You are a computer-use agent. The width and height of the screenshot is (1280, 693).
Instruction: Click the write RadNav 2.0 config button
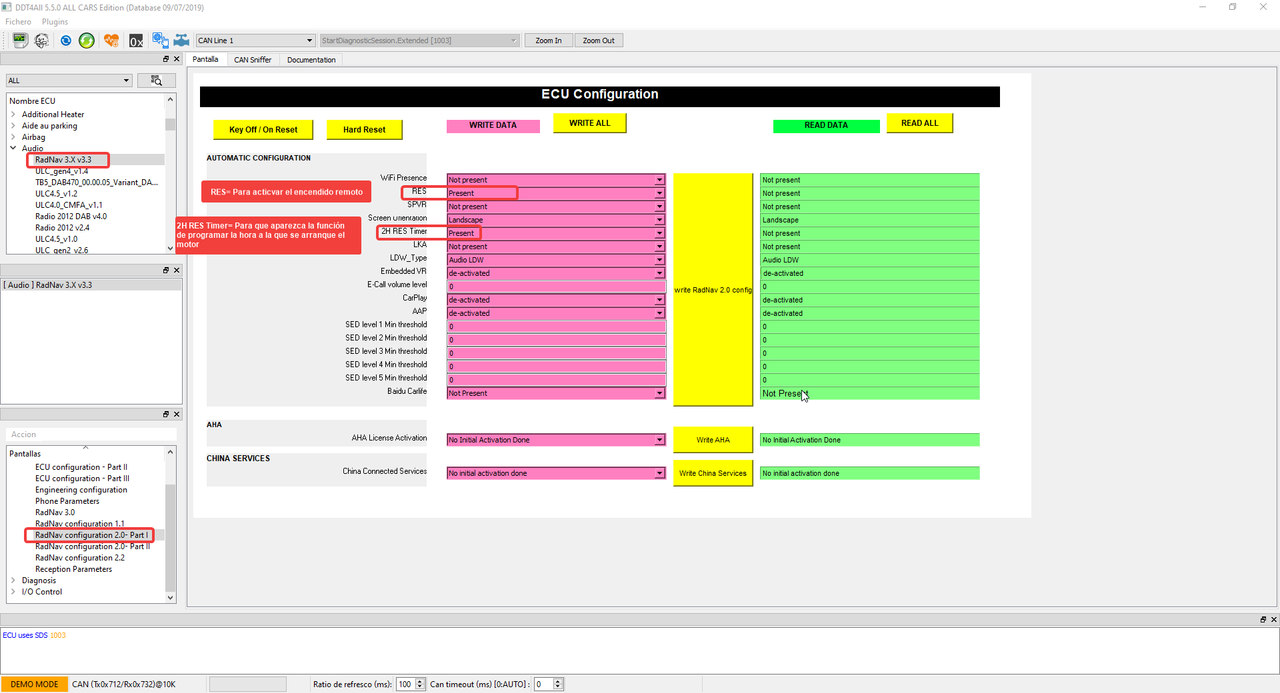click(x=713, y=290)
